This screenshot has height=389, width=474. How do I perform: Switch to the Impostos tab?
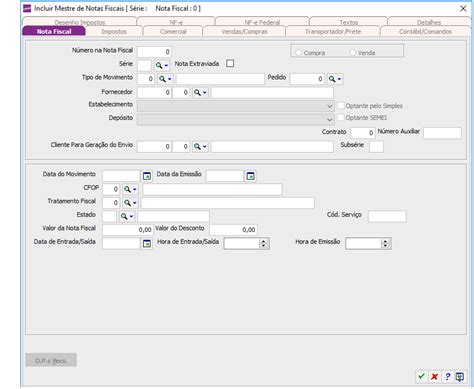click(114, 31)
